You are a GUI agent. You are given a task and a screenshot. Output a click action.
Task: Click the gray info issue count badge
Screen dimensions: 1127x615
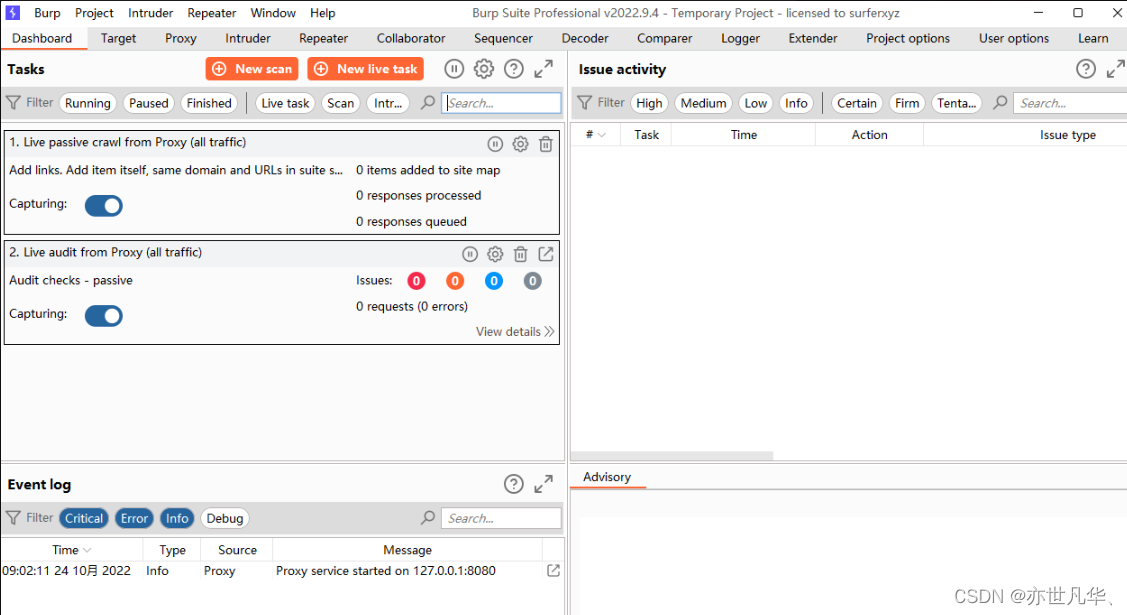(x=533, y=281)
